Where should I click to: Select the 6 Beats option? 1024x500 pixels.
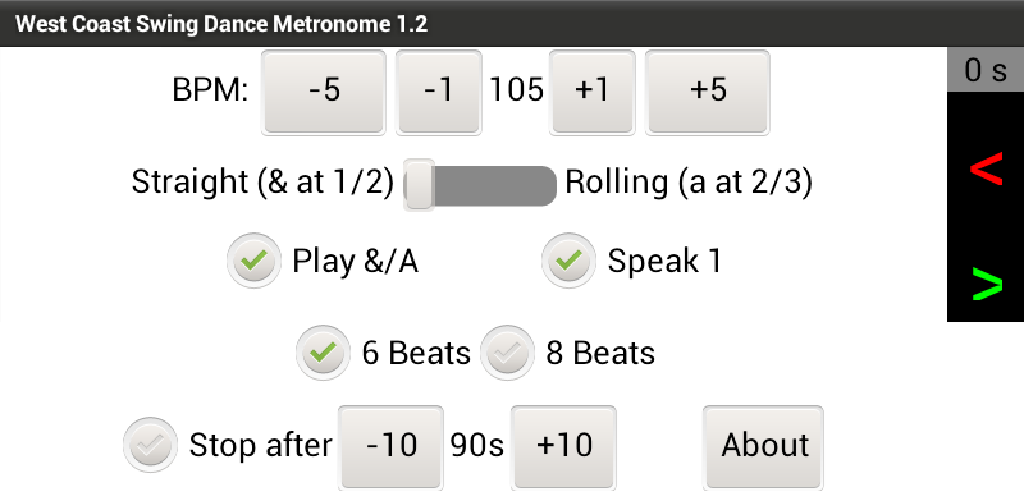323,353
